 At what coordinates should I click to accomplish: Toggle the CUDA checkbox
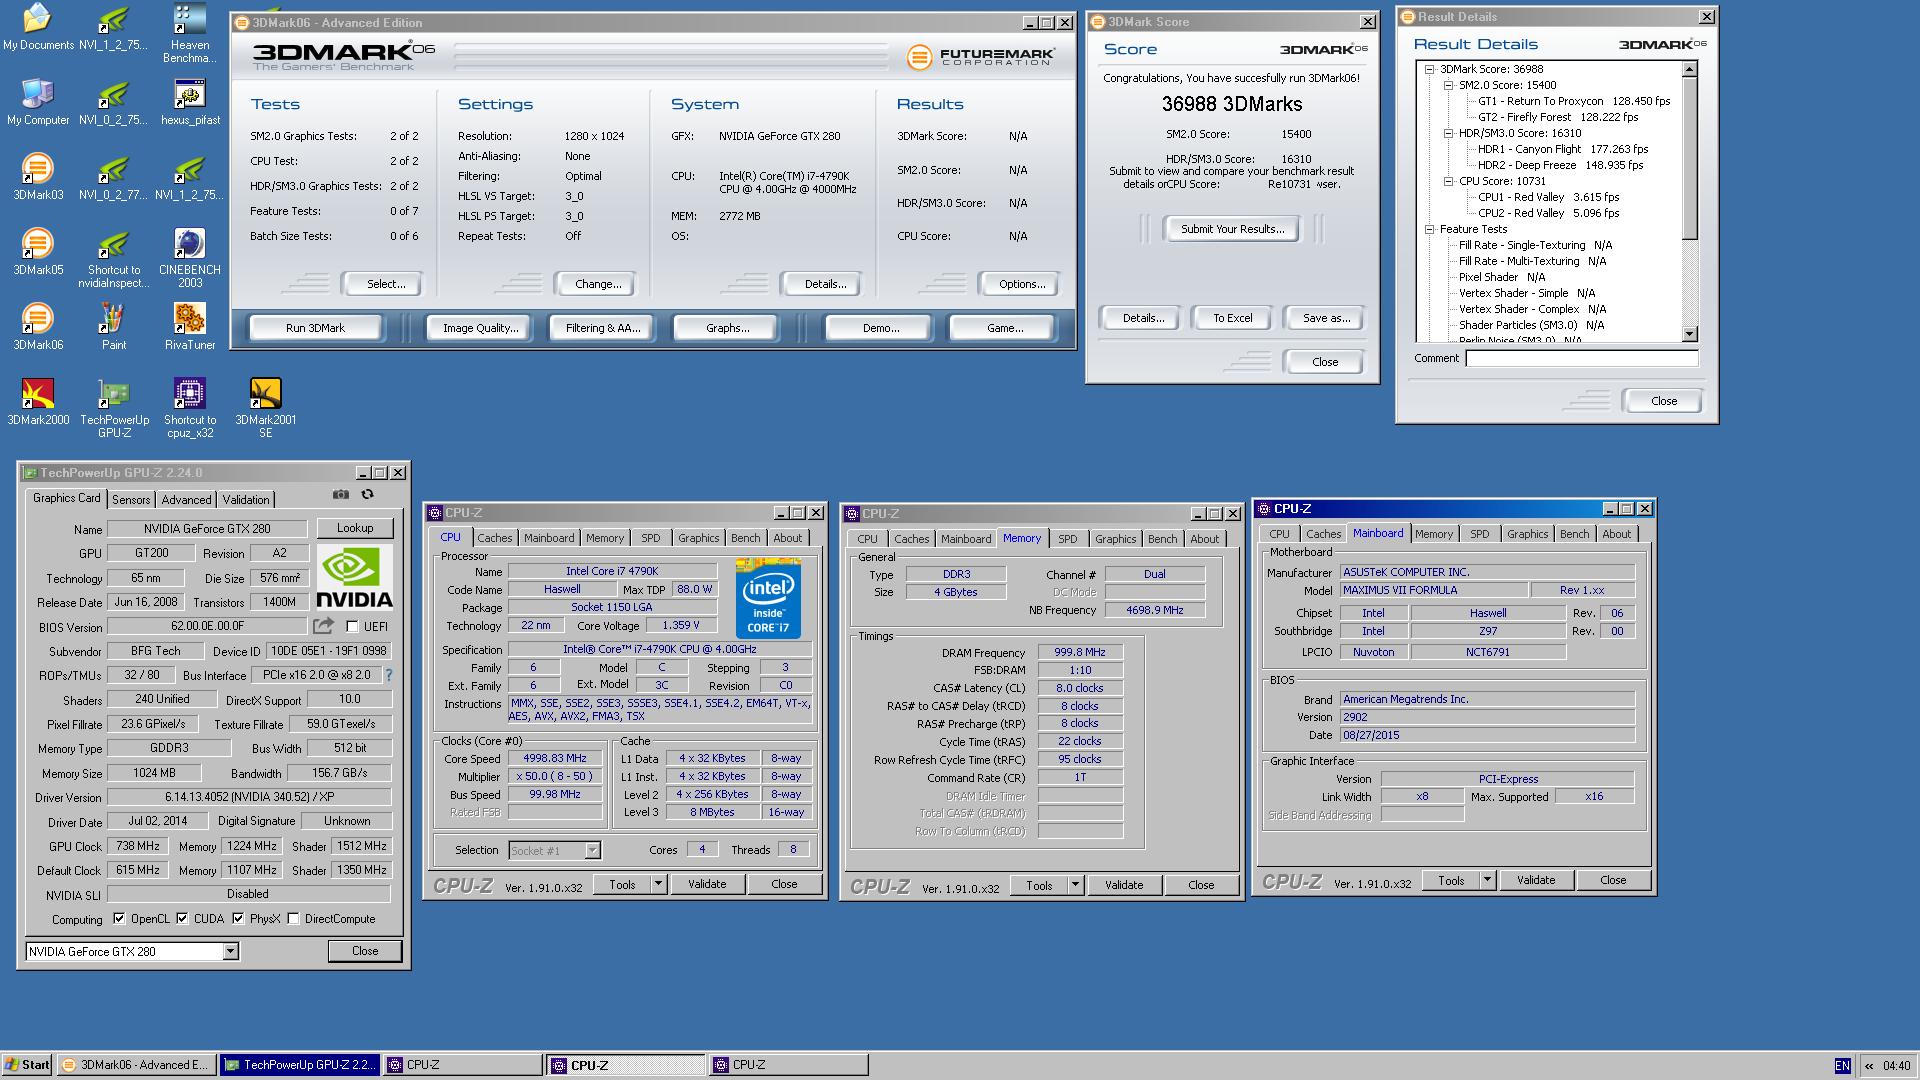(x=182, y=919)
